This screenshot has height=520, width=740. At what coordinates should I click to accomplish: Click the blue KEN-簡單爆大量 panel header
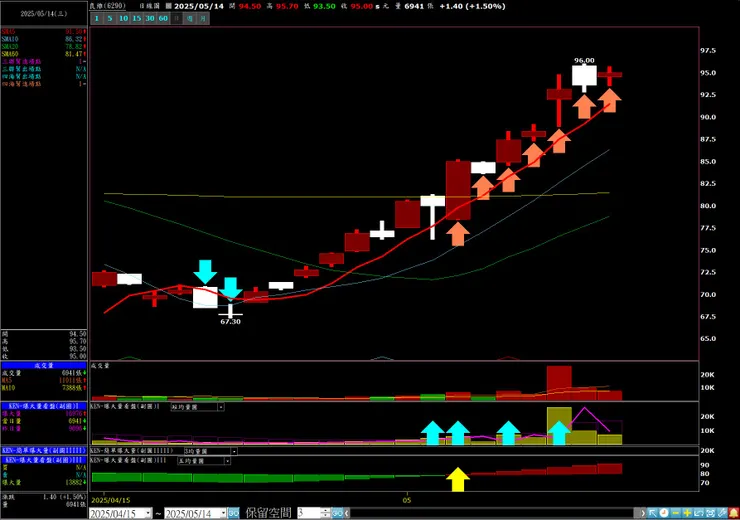[x=44, y=451]
